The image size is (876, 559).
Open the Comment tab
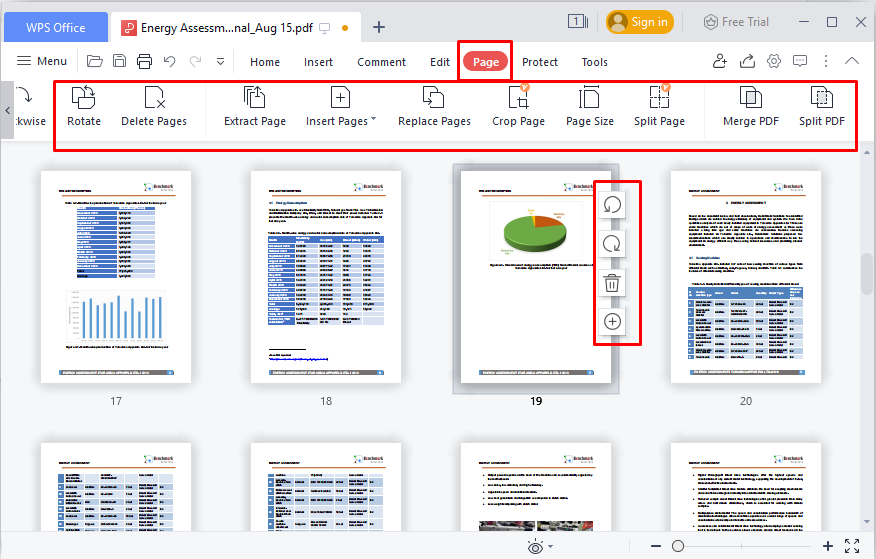[382, 62]
